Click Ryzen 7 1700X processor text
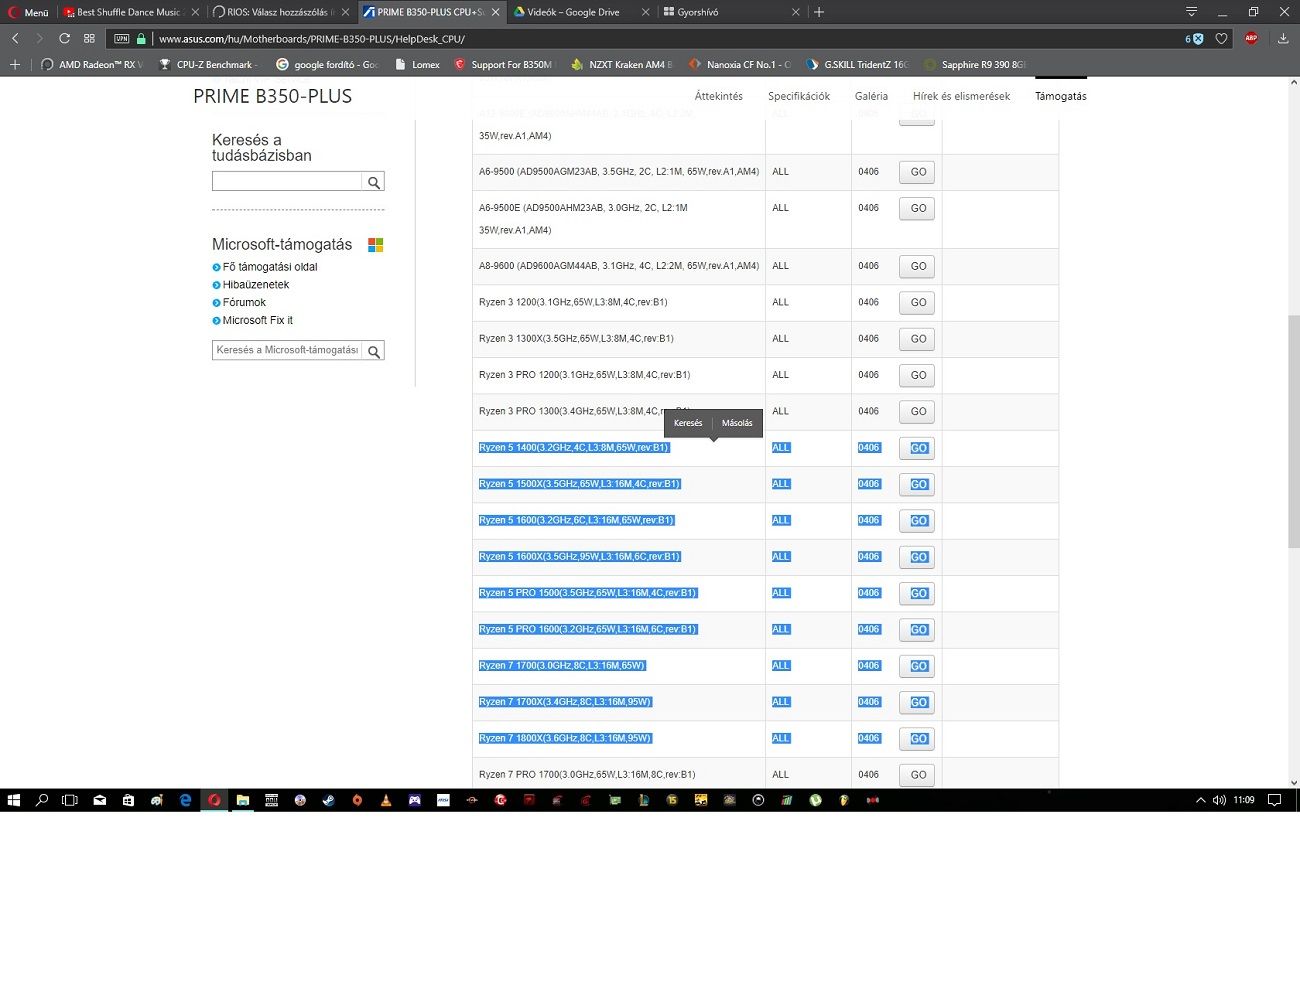Viewport: 1300px width, 1005px height. (x=565, y=702)
